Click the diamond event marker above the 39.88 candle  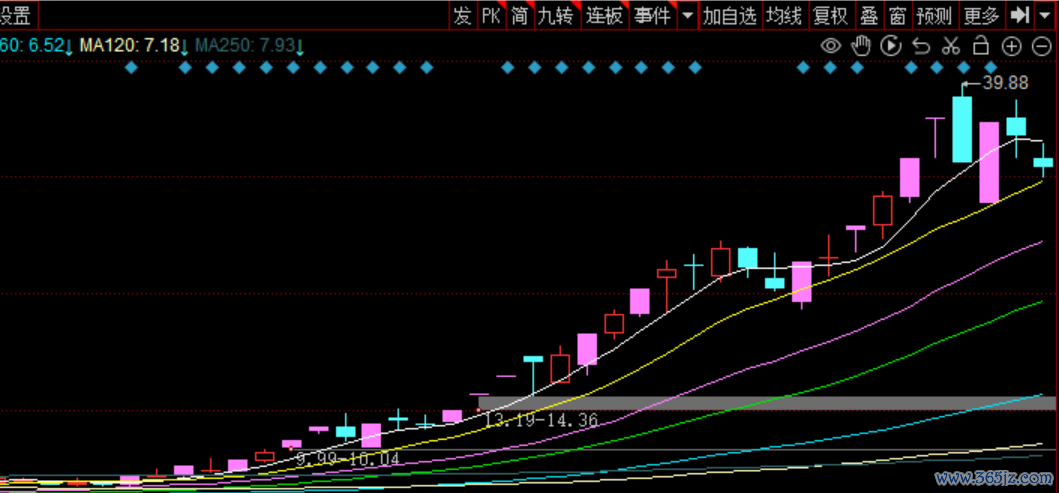964,68
